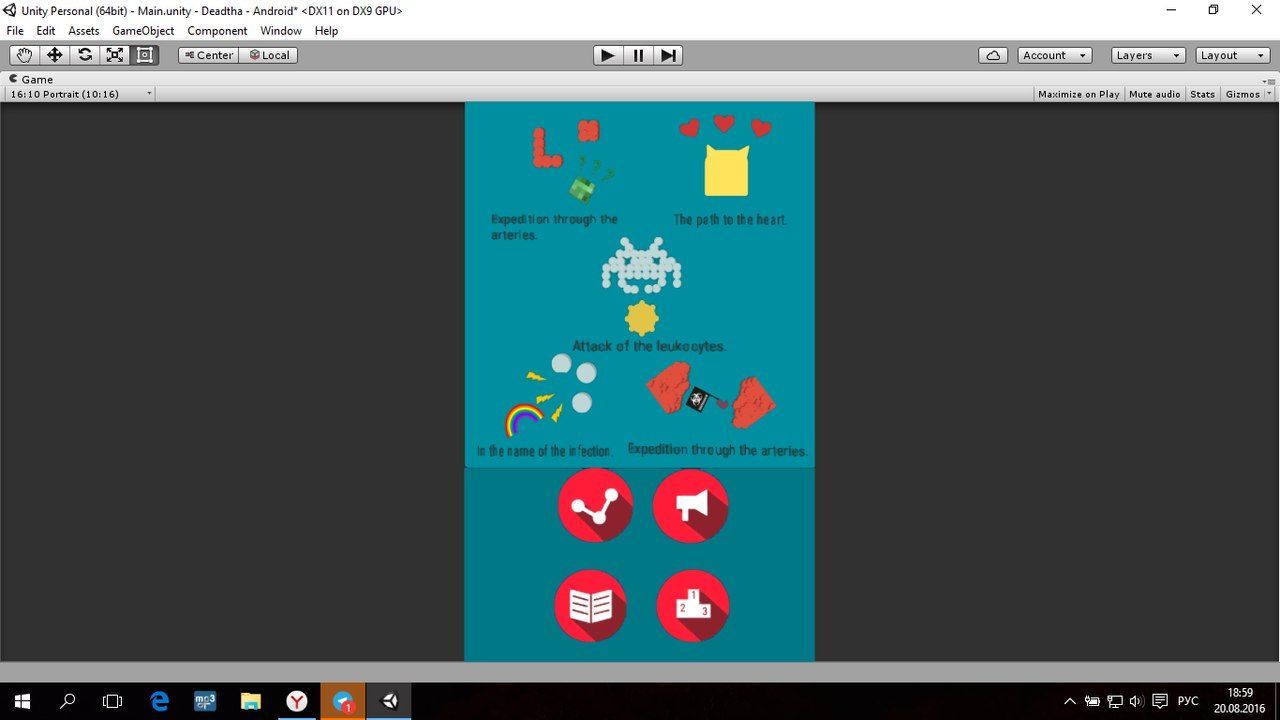The height and width of the screenshot is (720, 1280).
Task: Select the Move tool
Action: tap(55, 55)
